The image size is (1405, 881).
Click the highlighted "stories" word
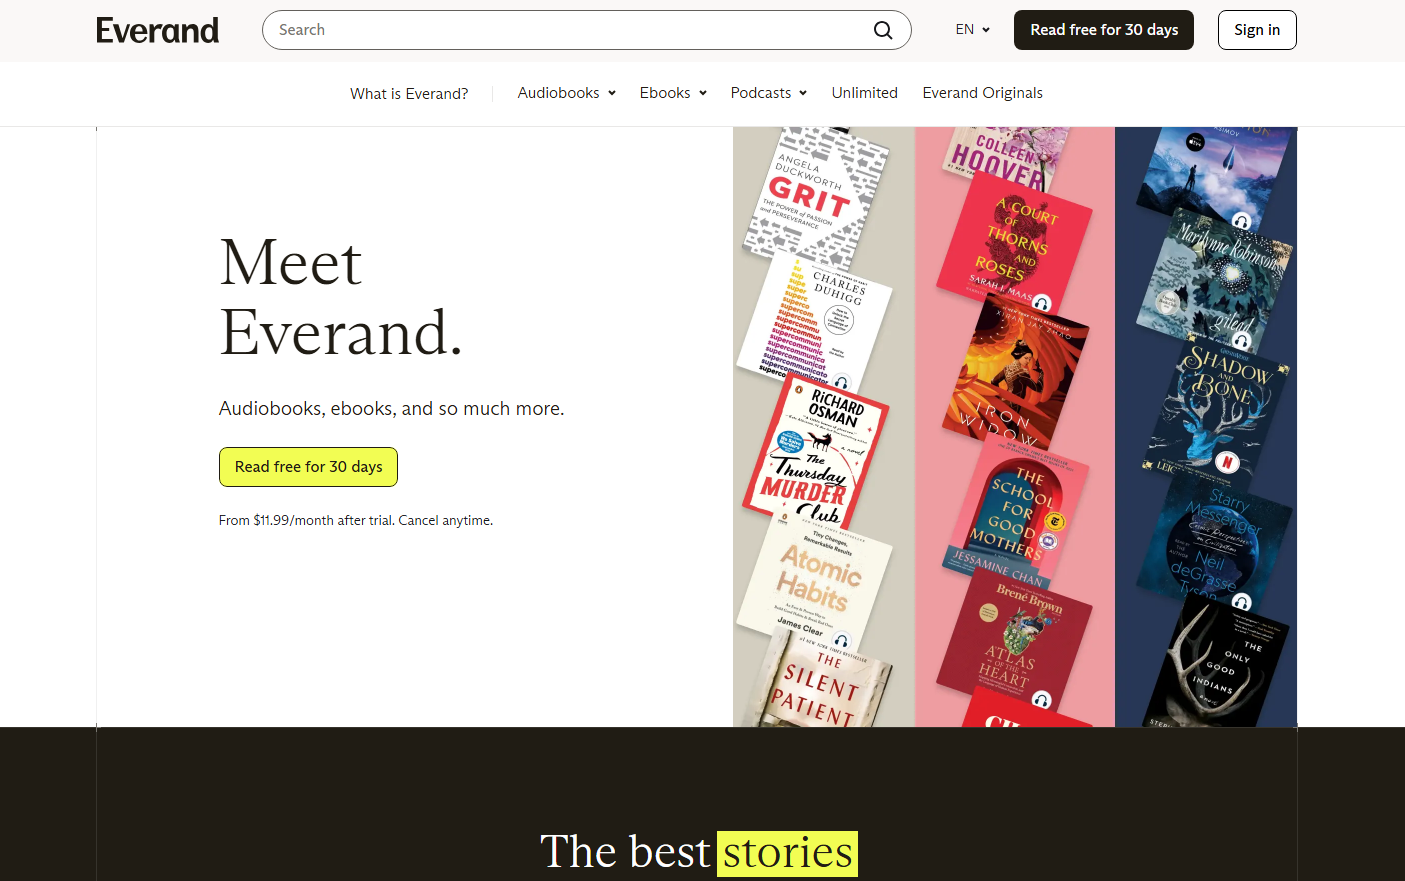click(x=788, y=853)
